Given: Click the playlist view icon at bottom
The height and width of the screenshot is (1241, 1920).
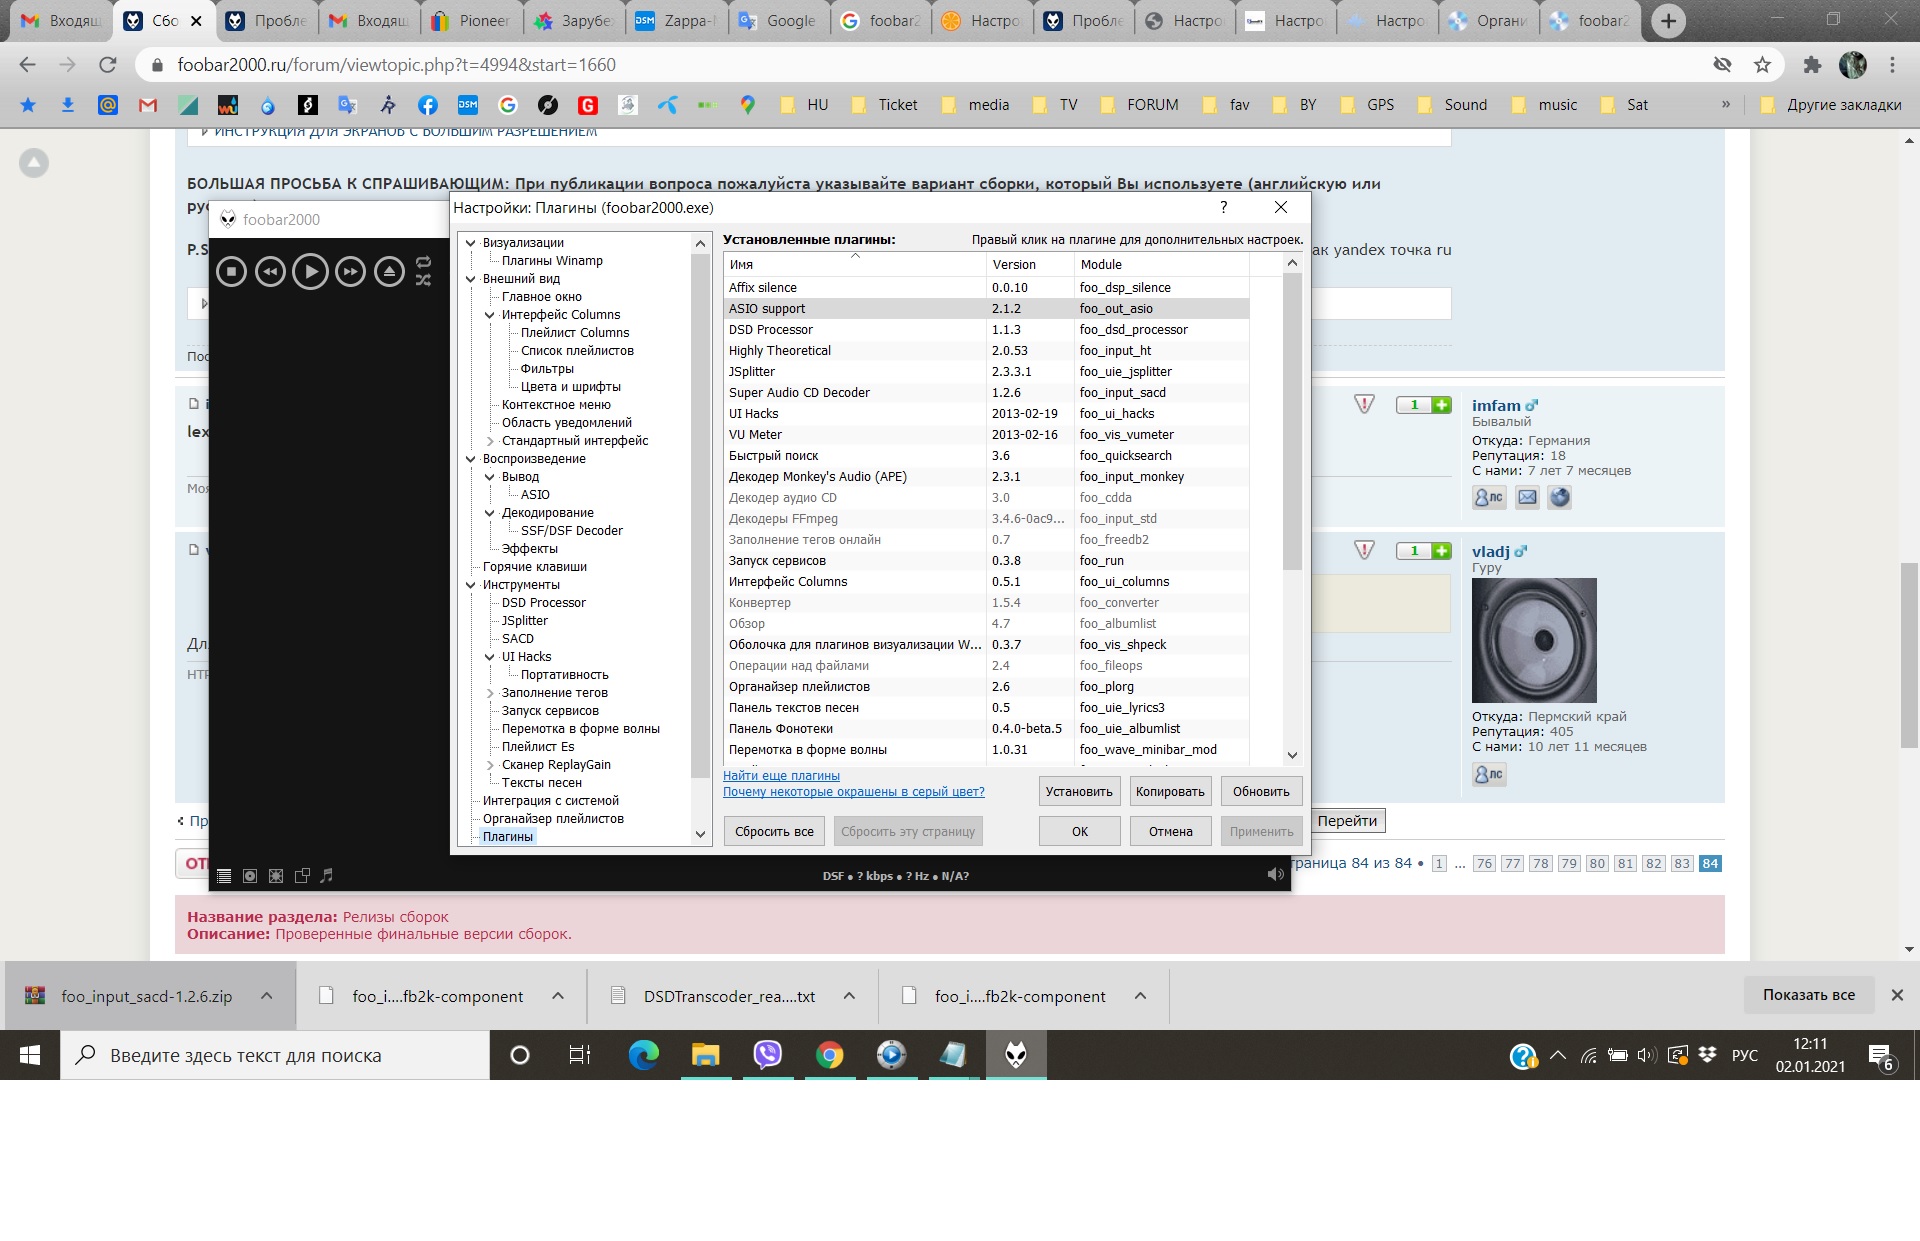Looking at the screenshot, I should pos(224,876).
